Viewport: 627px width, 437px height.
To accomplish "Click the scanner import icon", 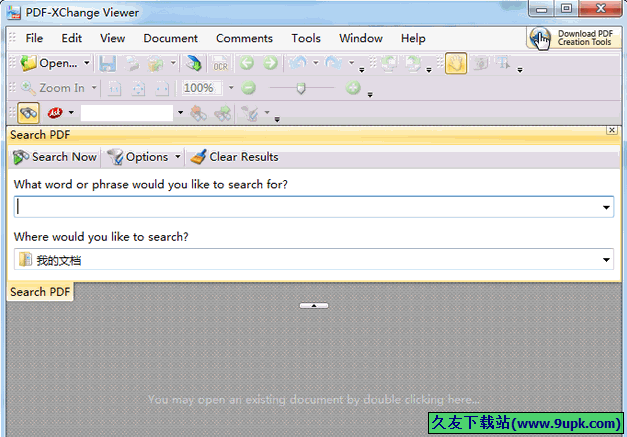I will pyautogui.click(x=194, y=63).
